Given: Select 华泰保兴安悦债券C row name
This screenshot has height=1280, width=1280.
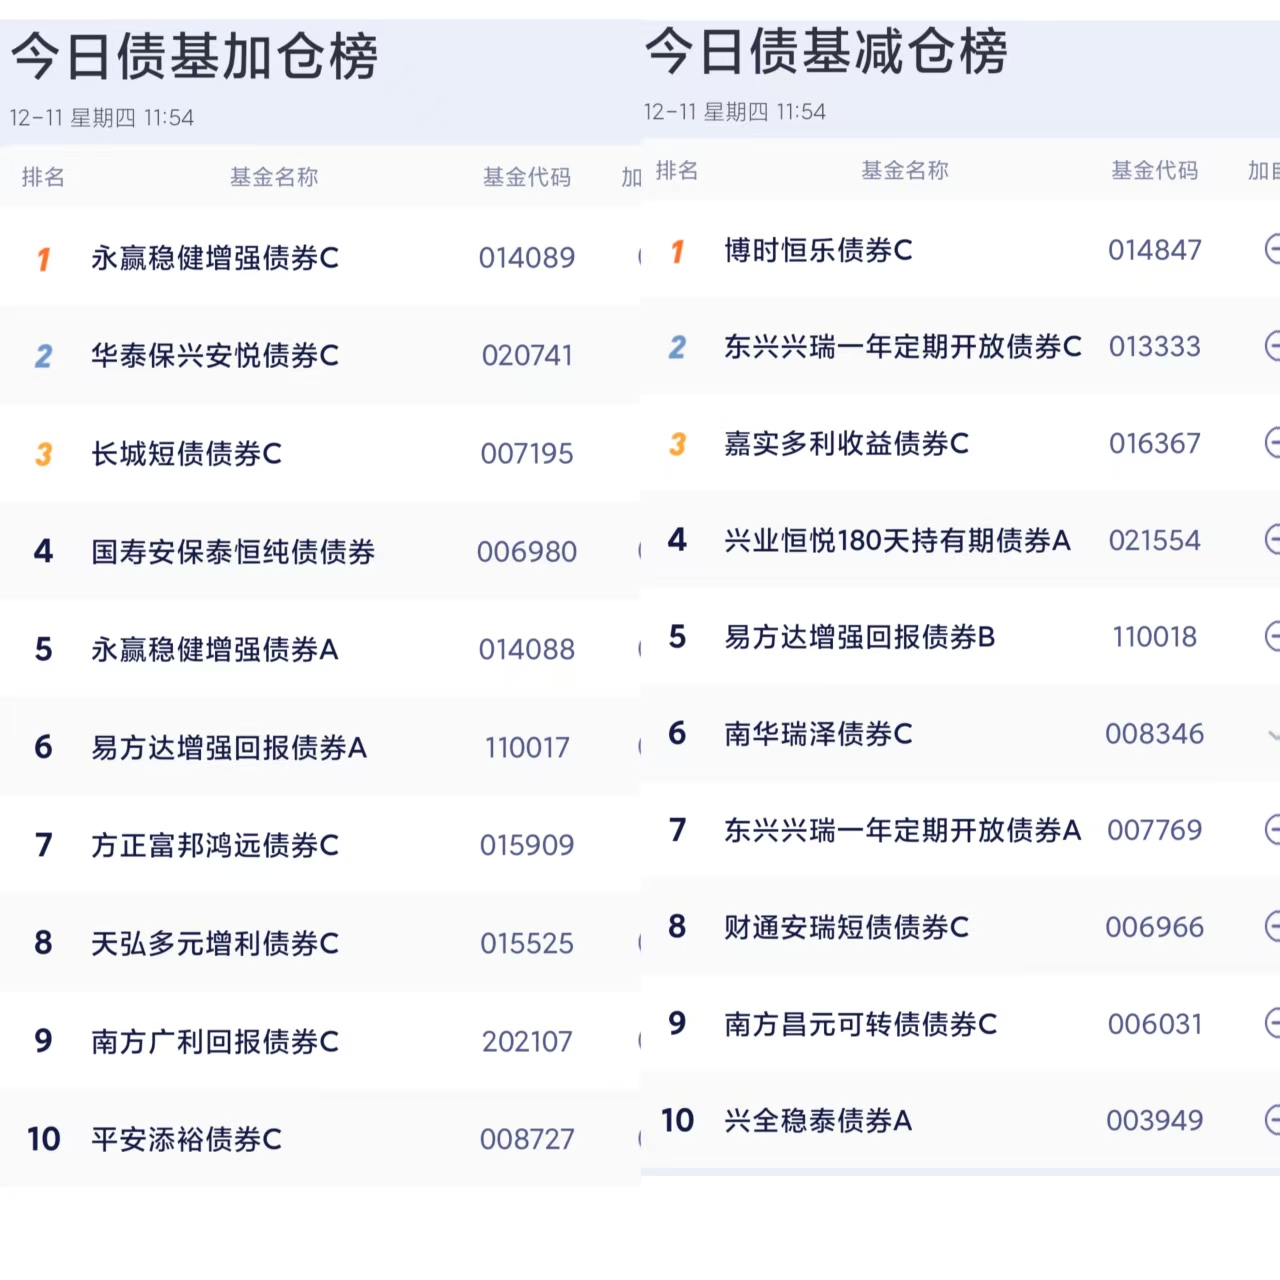Looking at the screenshot, I should pyautogui.click(x=215, y=355).
